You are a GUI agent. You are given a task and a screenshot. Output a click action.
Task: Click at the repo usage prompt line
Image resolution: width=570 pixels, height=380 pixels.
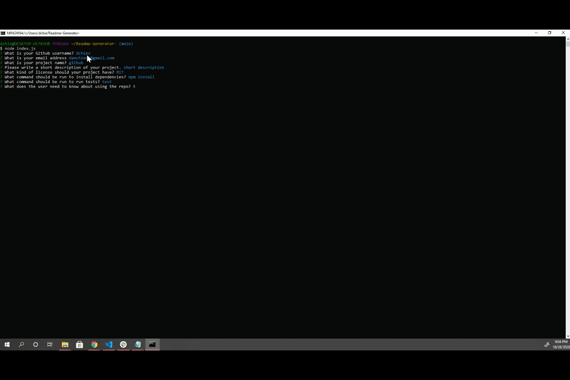pos(68,87)
